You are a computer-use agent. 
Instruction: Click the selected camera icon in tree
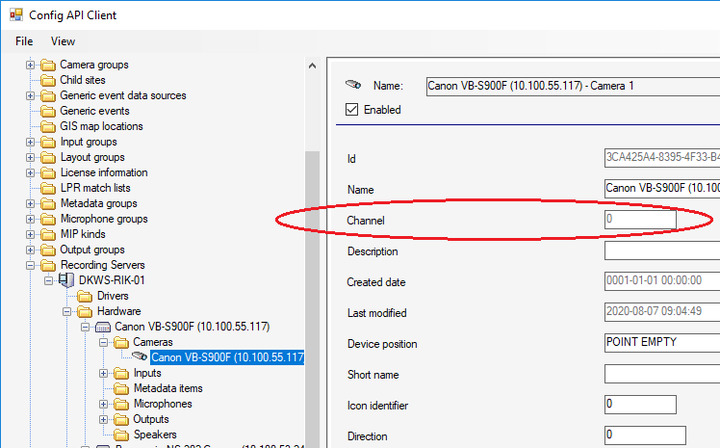click(x=138, y=358)
